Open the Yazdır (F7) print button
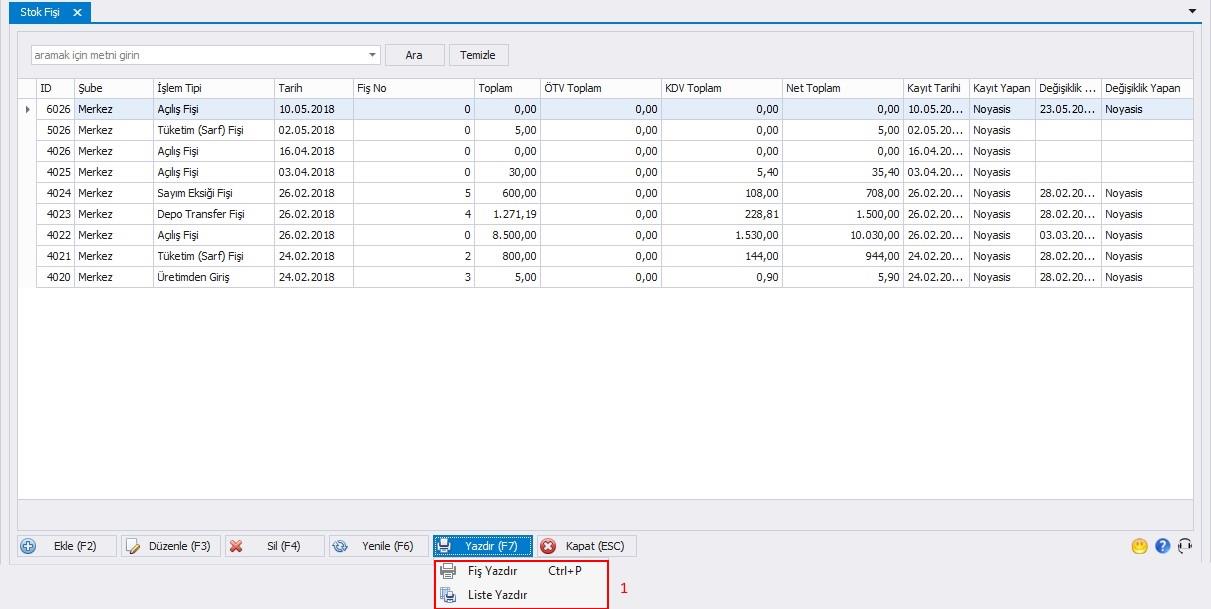Viewport: 1211px width, 609px height. [x=483, y=546]
